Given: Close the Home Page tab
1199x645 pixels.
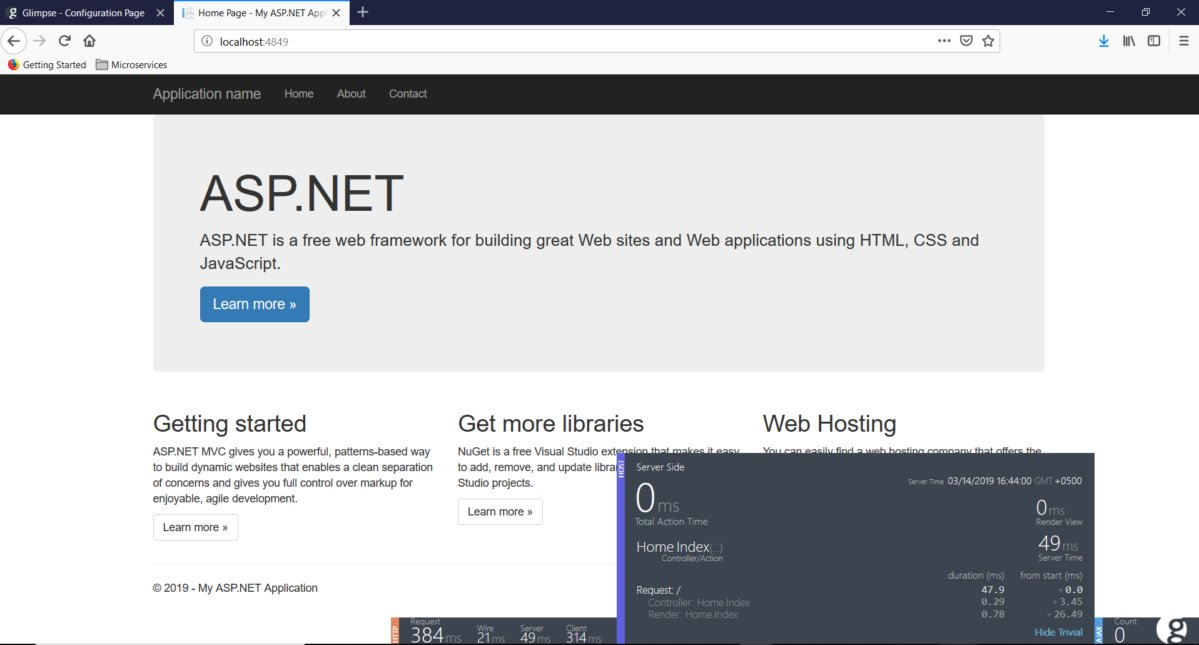Looking at the screenshot, I should pos(336,13).
